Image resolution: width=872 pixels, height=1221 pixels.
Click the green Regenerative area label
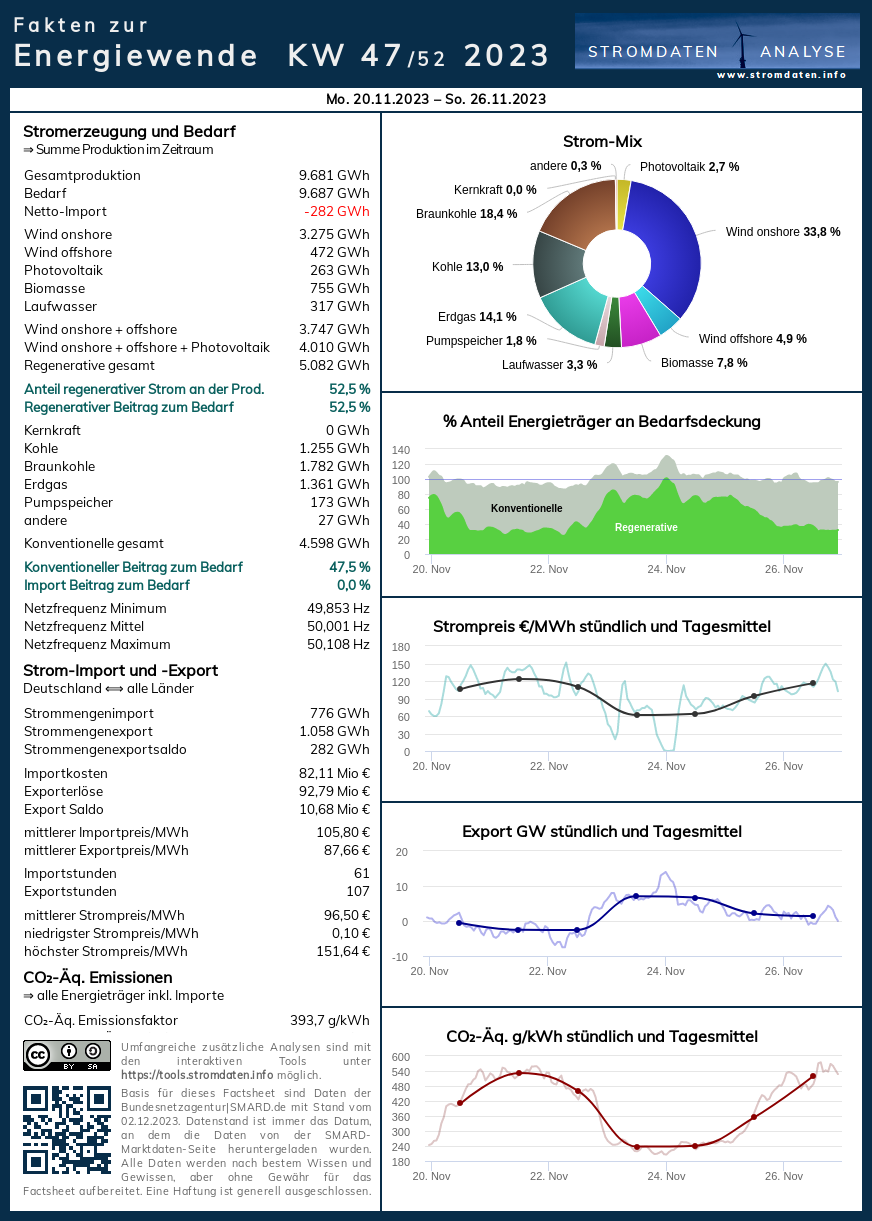(x=646, y=527)
